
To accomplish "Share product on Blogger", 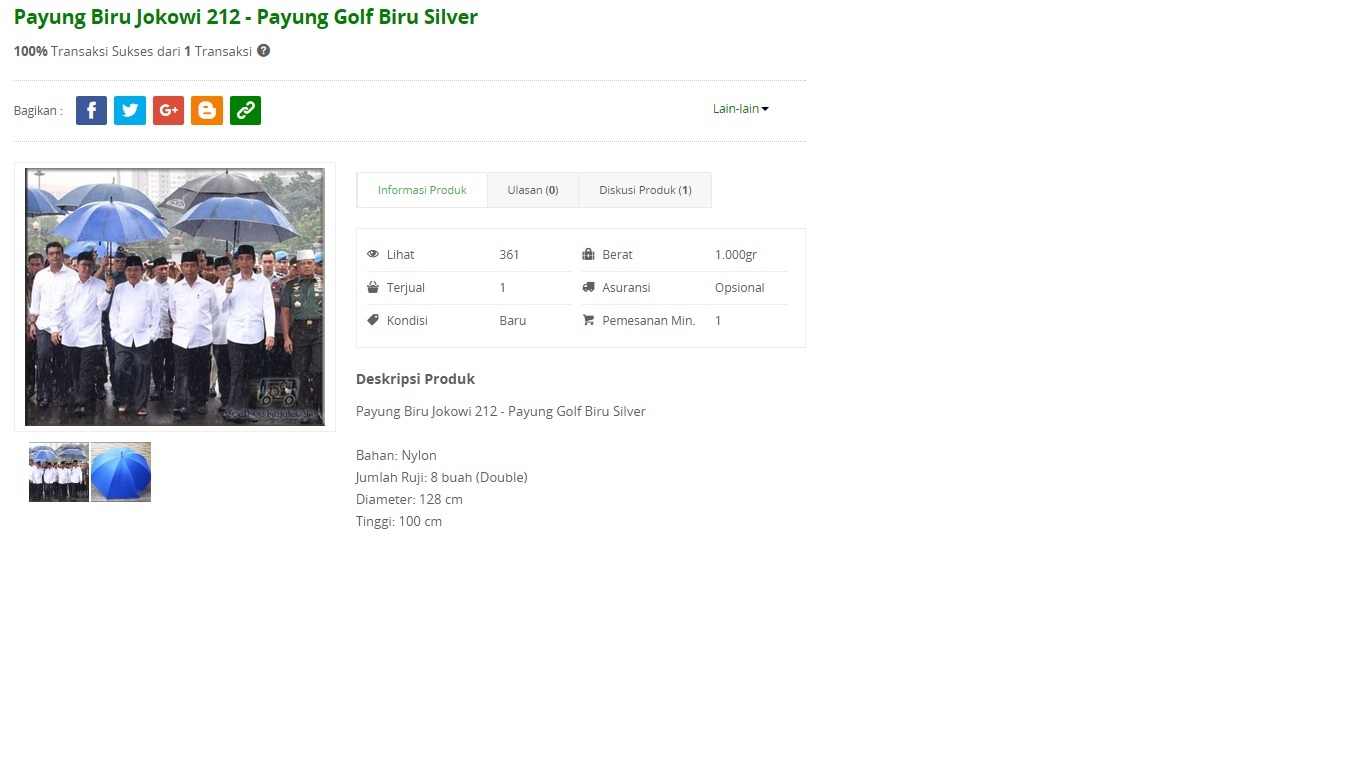I will [207, 110].
